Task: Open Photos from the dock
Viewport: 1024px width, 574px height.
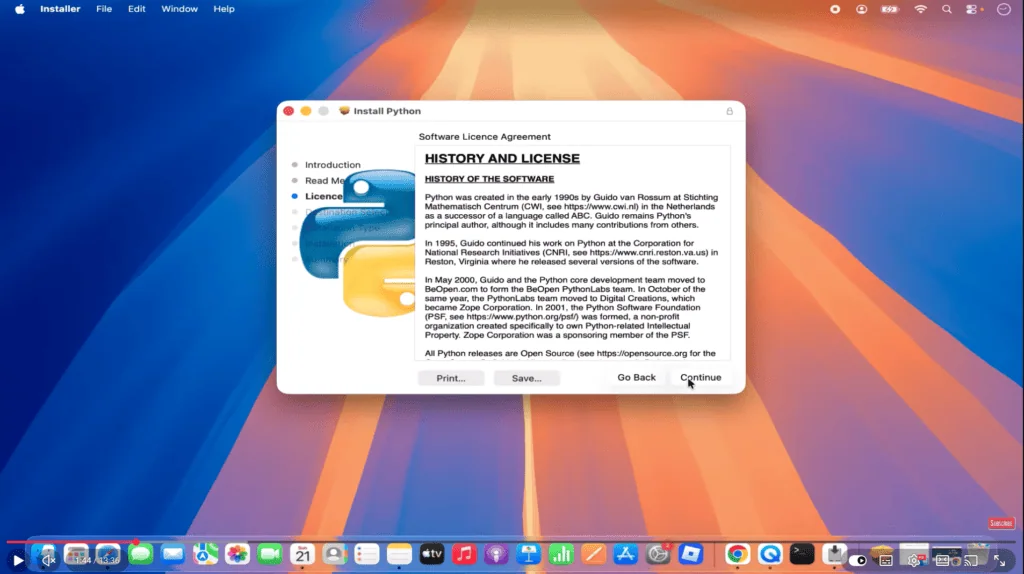Action: click(237, 554)
